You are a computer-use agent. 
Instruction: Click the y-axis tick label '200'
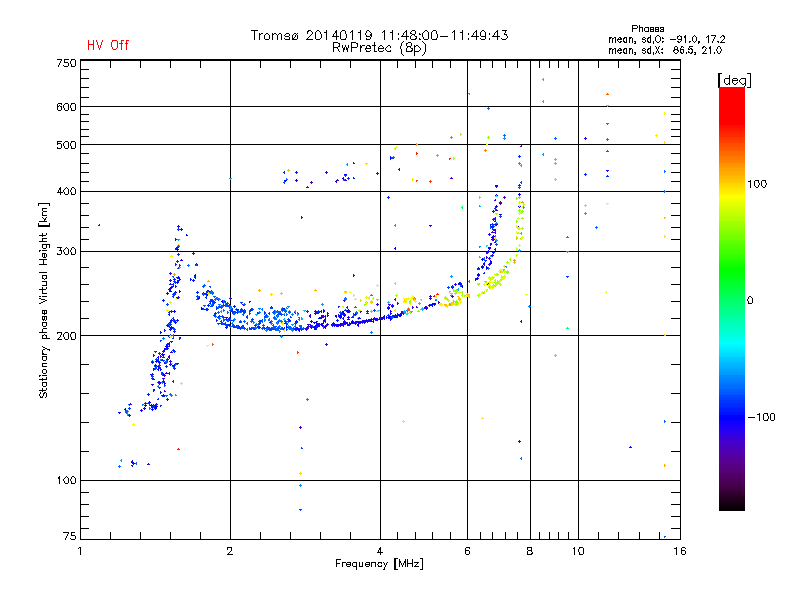point(67,336)
